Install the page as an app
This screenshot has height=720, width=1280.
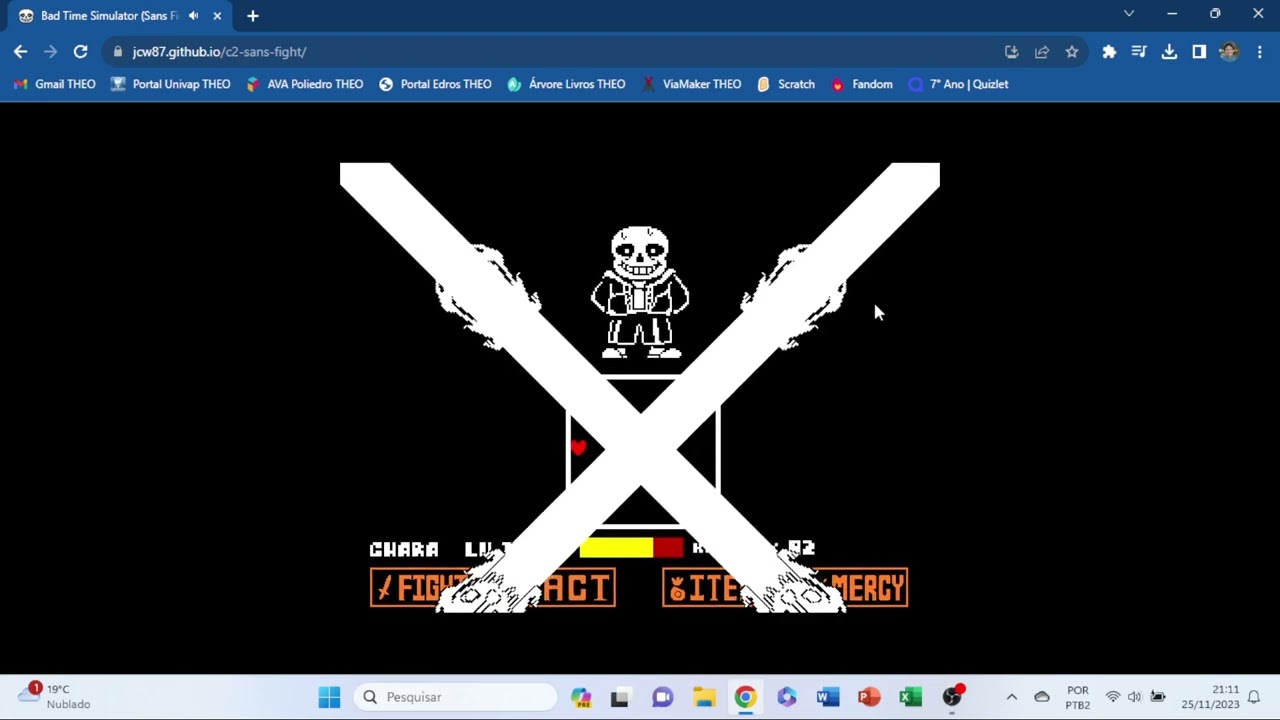click(x=1011, y=51)
